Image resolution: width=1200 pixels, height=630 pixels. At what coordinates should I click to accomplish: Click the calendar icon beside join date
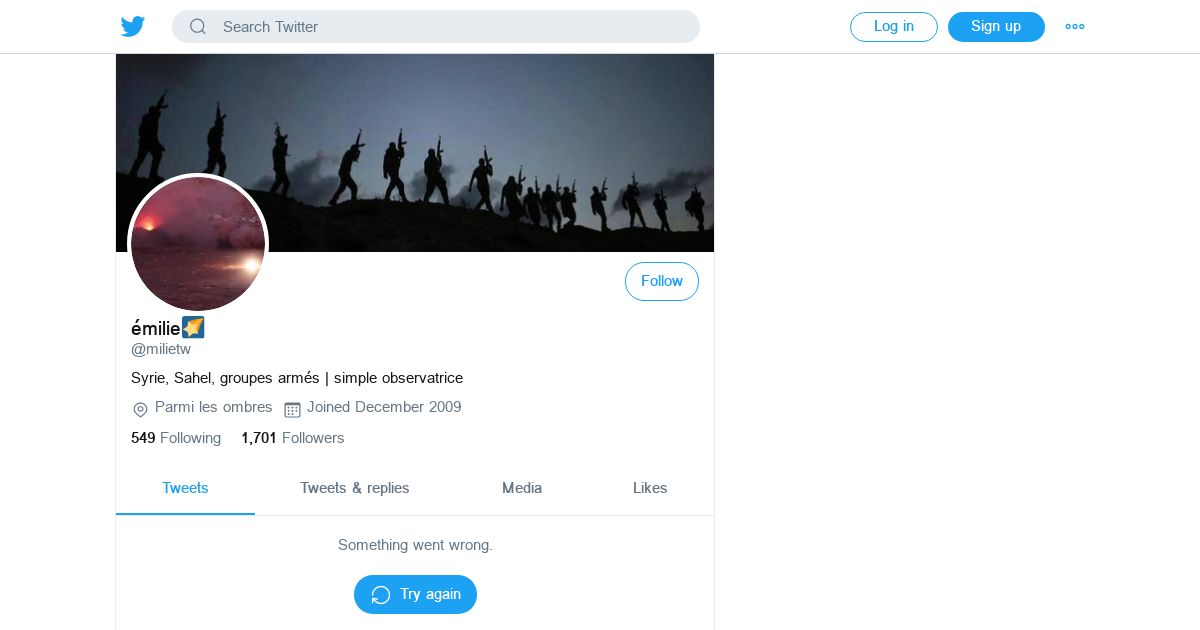pos(292,409)
